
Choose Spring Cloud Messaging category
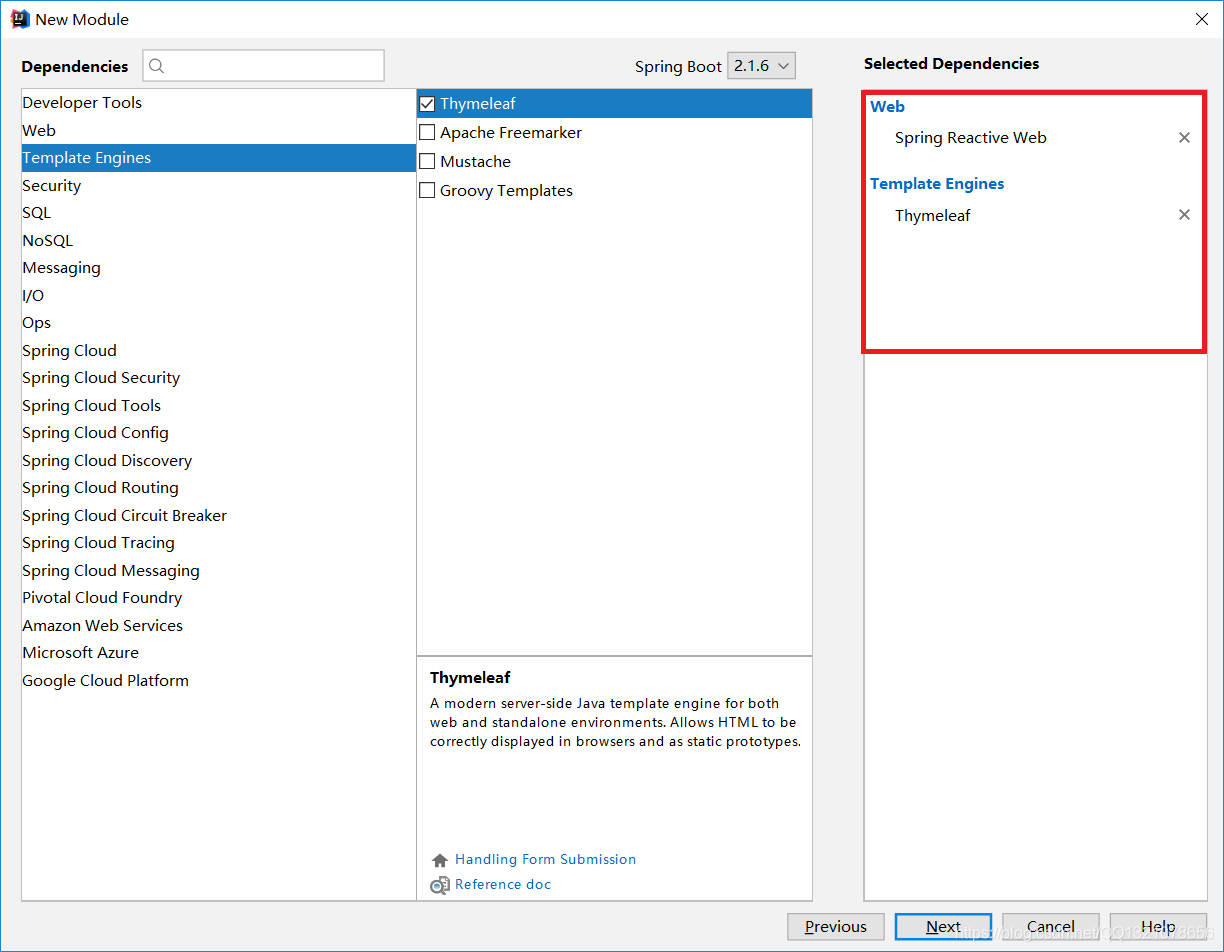coord(219,571)
